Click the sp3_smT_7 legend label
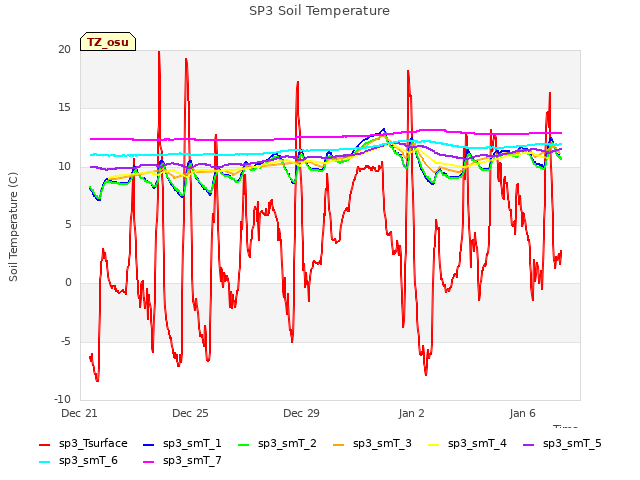The width and height of the screenshot is (640, 480). click(x=192, y=460)
